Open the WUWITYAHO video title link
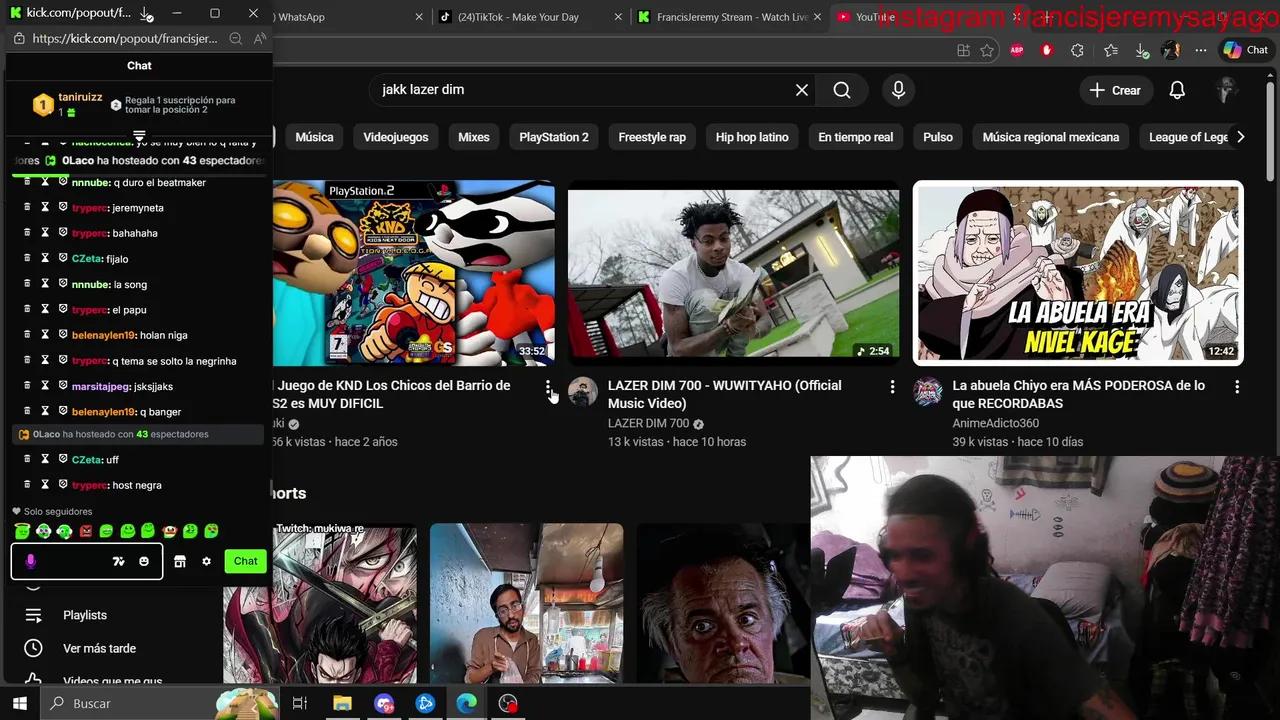Screen dimensions: 1280x720 [x=724, y=394]
